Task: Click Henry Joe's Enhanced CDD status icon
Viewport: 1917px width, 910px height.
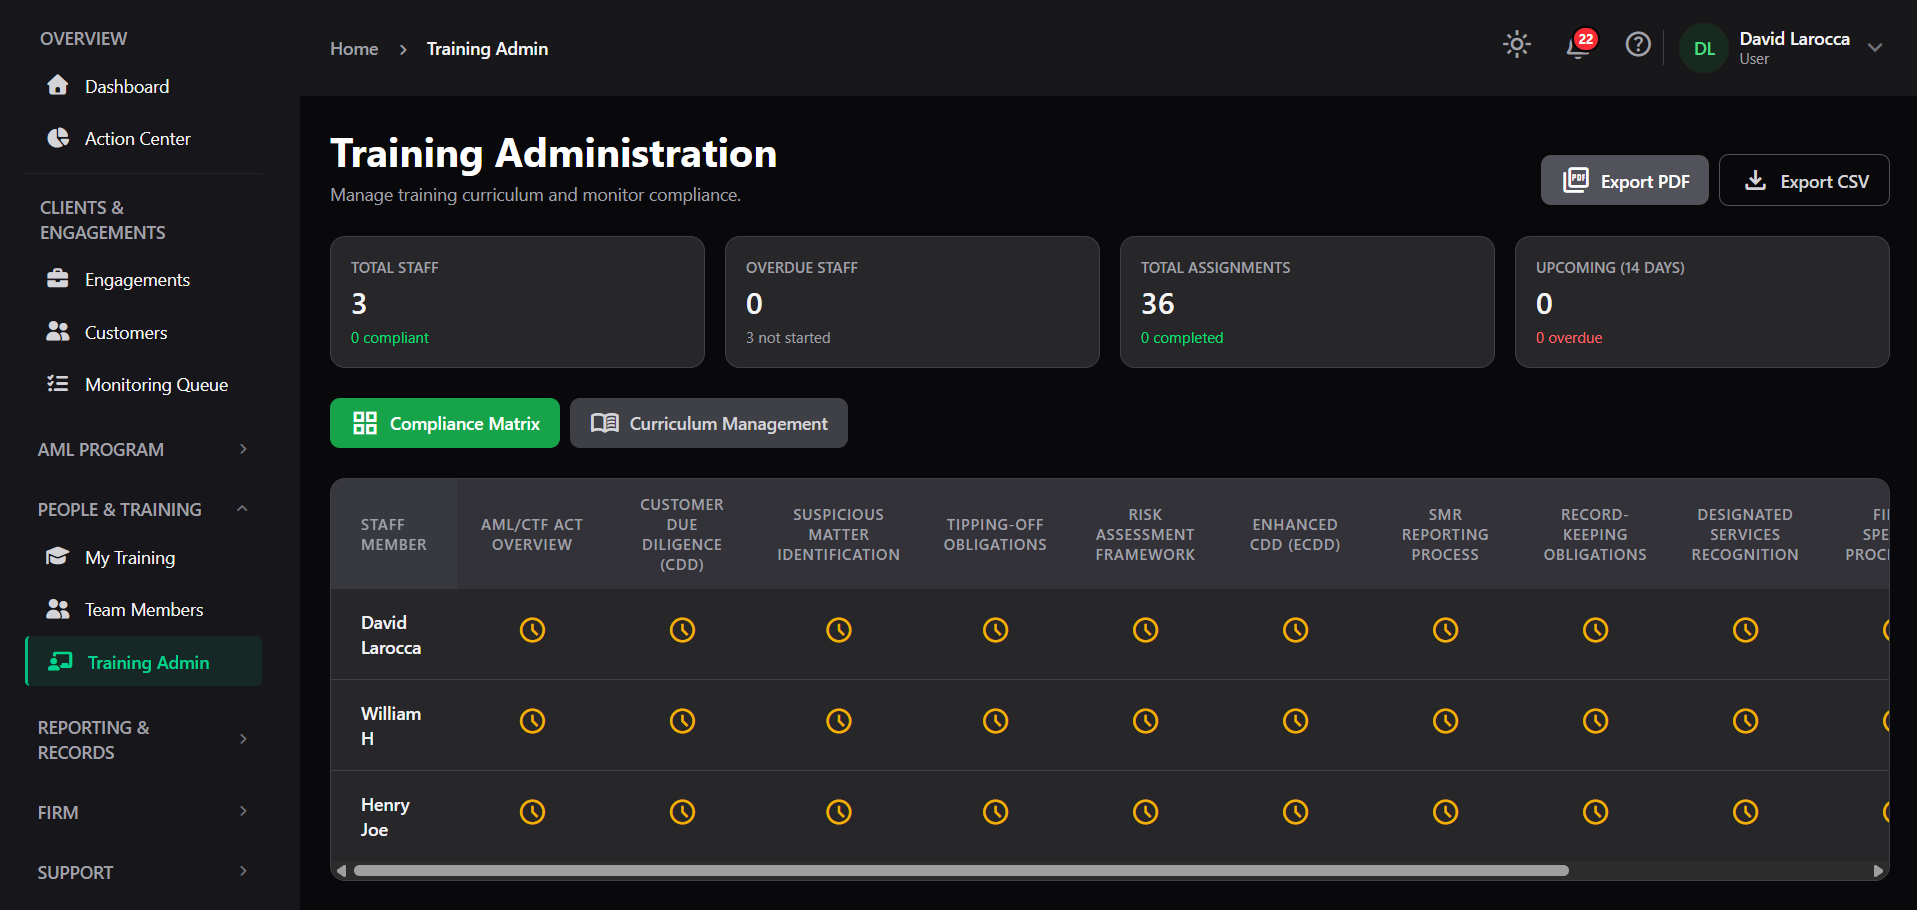Action: click(x=1295, y=812)
